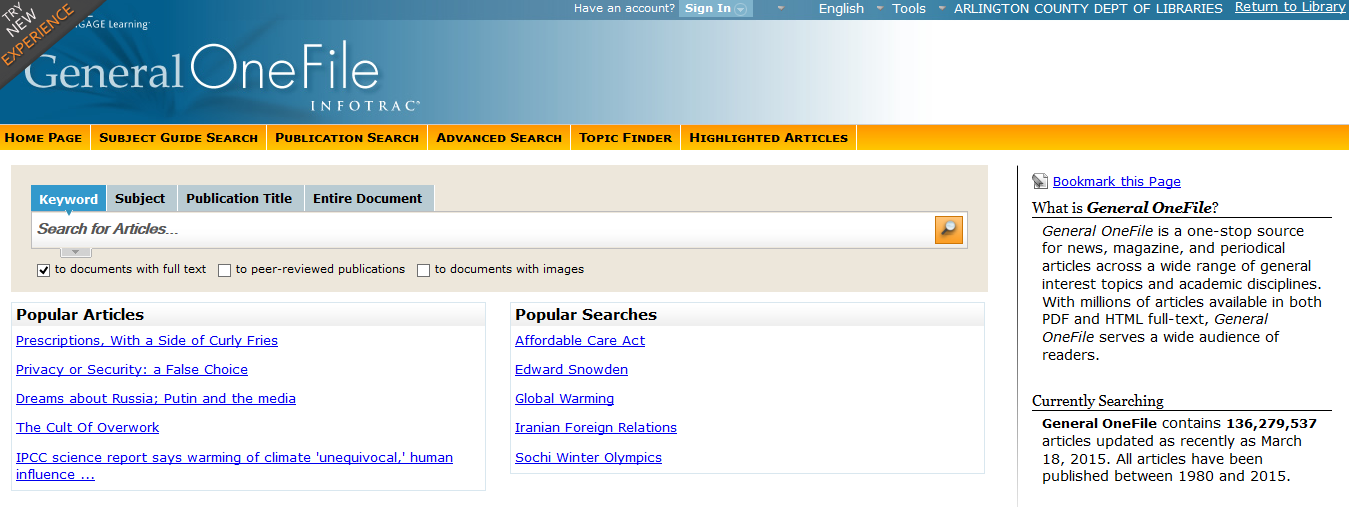Check the documents with images checkbox
Viewport: 1349px width, 507px height.
click(424, 270)
